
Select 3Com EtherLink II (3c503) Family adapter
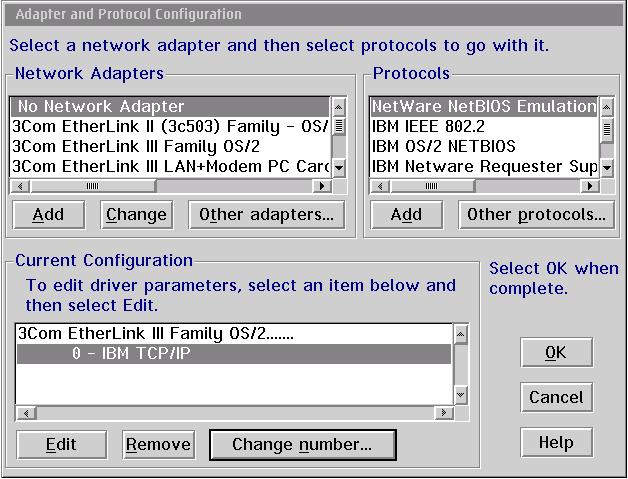170,126
